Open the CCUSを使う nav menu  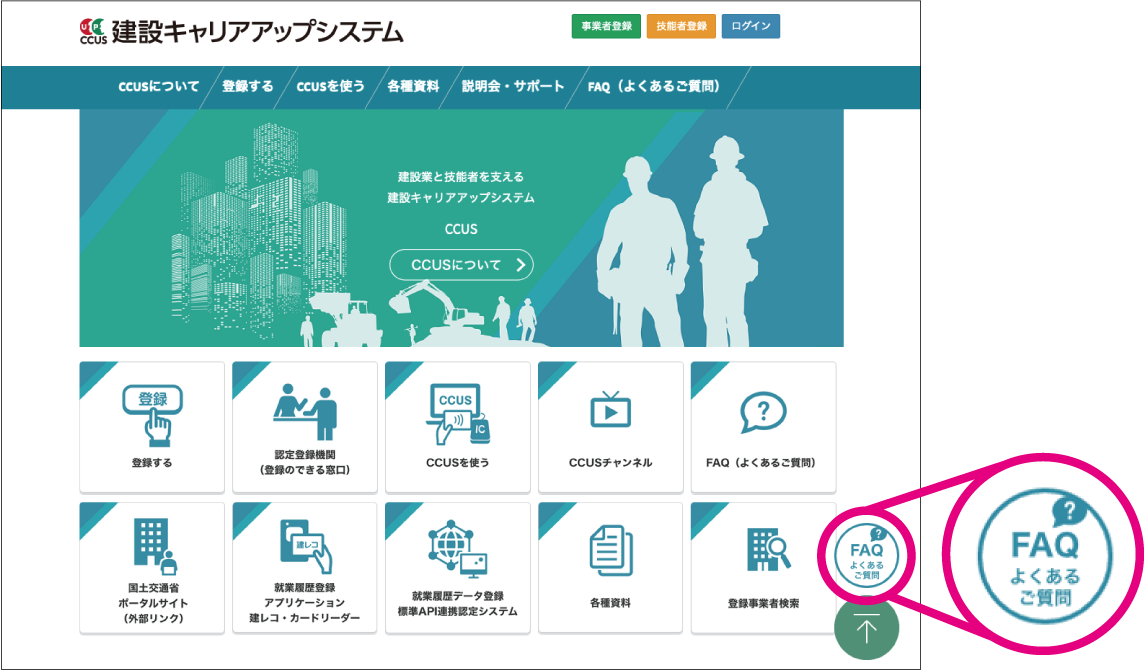click(x=330, y=86)
